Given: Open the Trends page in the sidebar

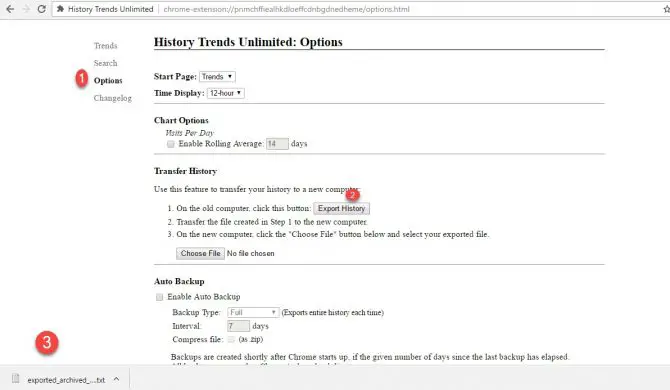Looking at the screenshot, I should coord(106,46).
